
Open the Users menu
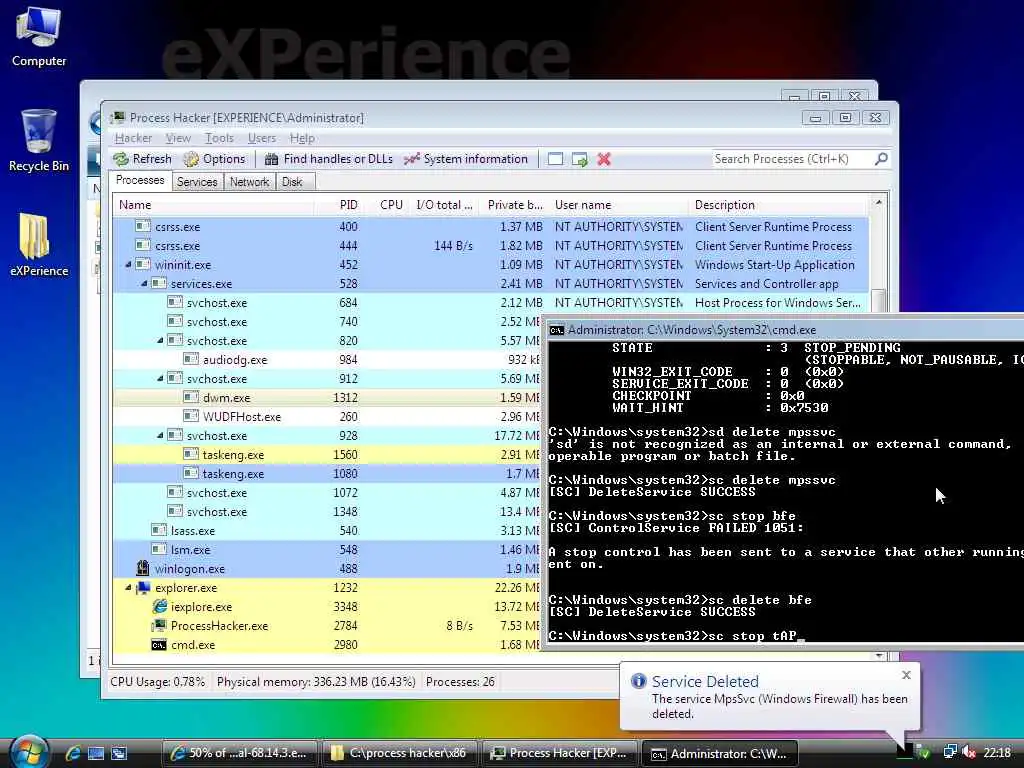261,138
